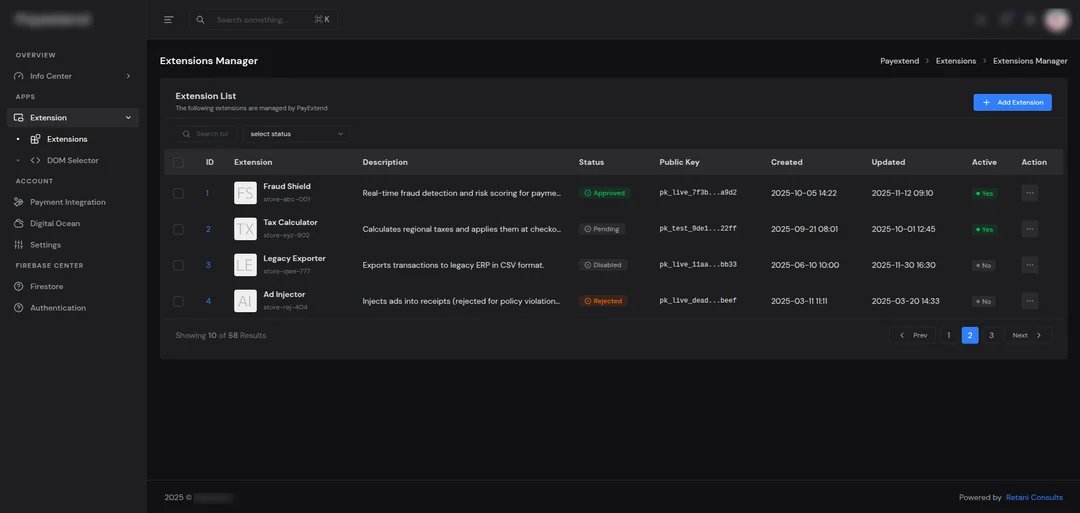Image resolution: width=1080 pixels, height=513 pixels.
Task: Focus the extension list search field
Action: click(206, 134)
